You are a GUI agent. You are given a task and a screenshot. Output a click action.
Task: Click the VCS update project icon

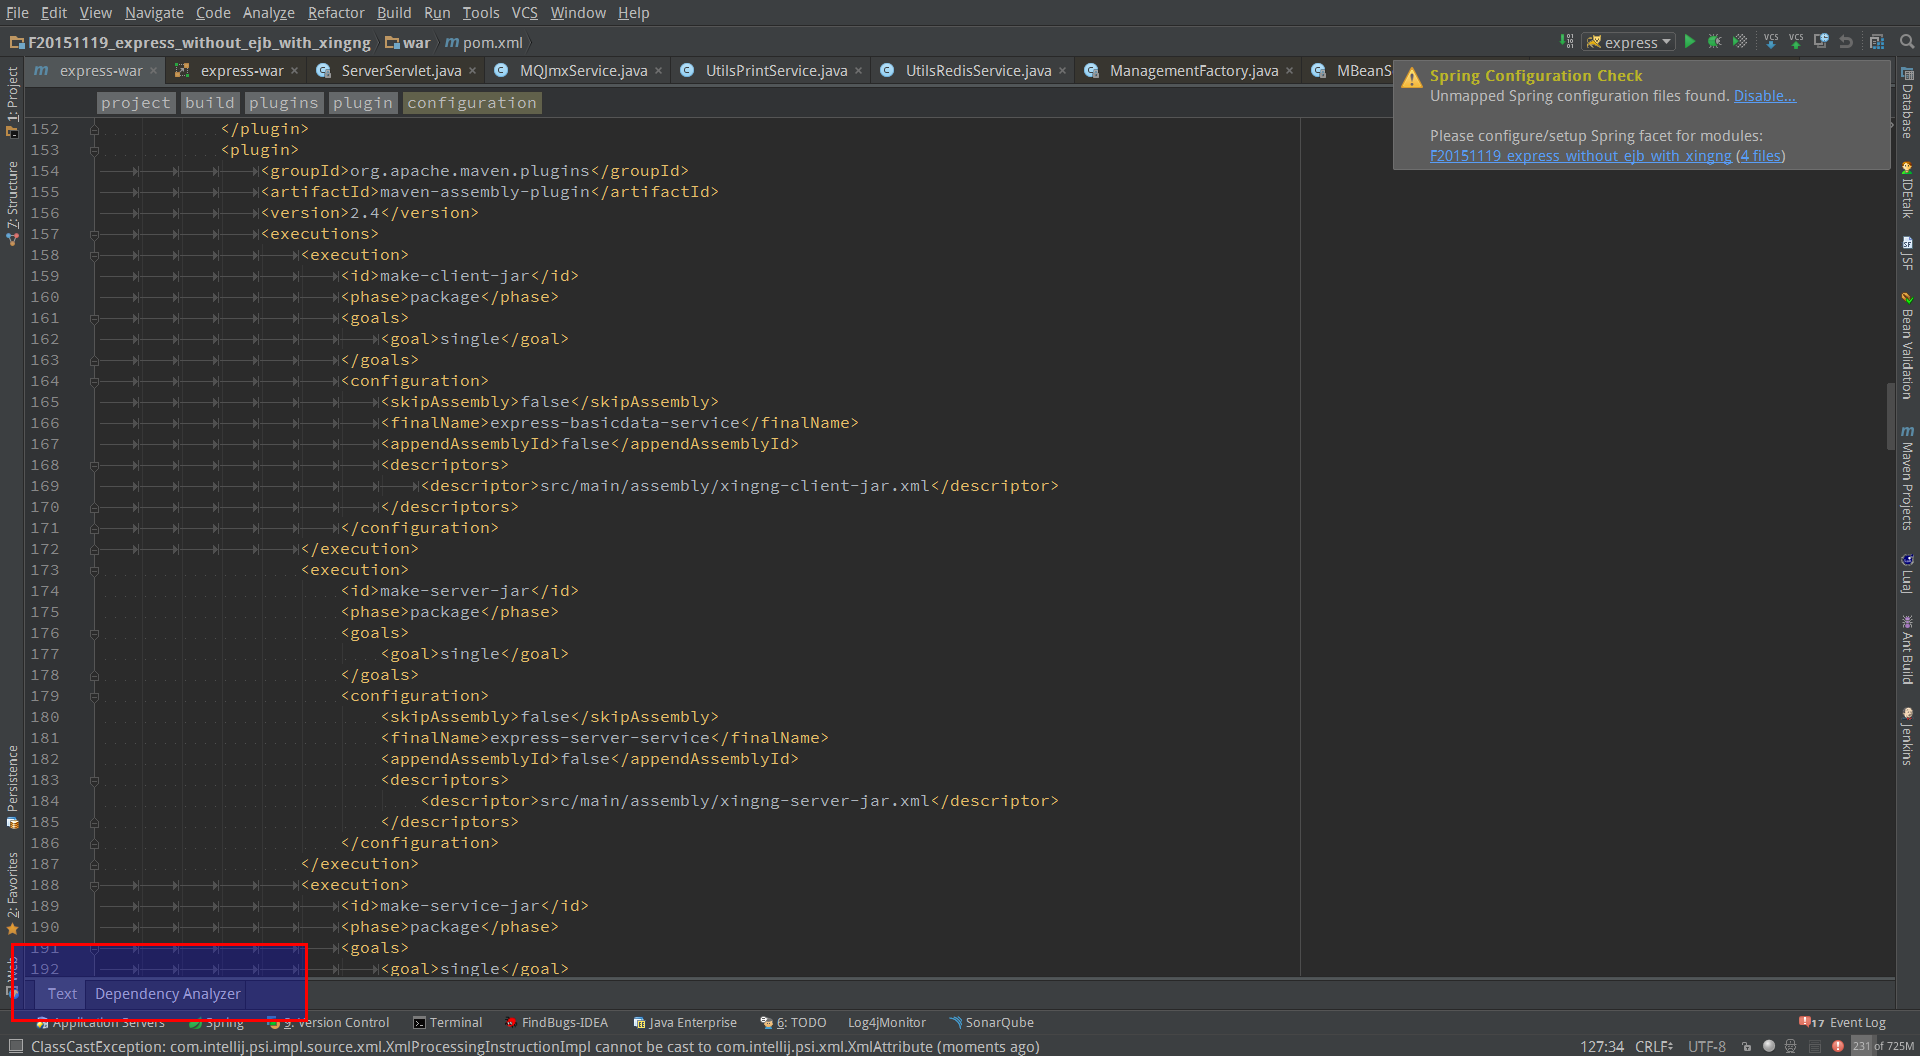(x=1771, y=42)
